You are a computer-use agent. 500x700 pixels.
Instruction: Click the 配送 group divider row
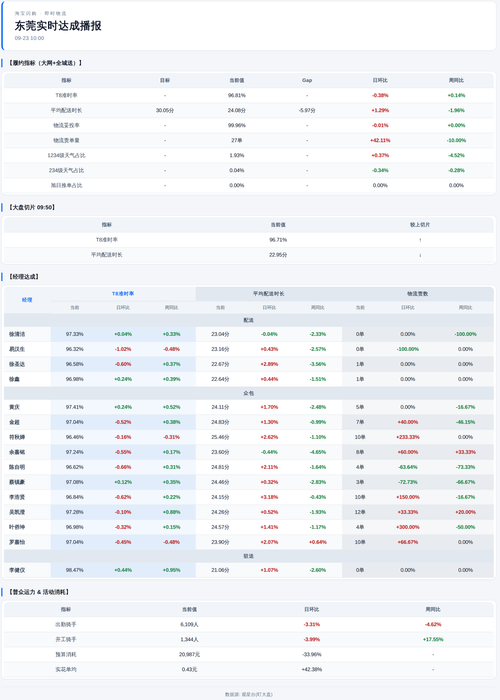coord(249,321)
